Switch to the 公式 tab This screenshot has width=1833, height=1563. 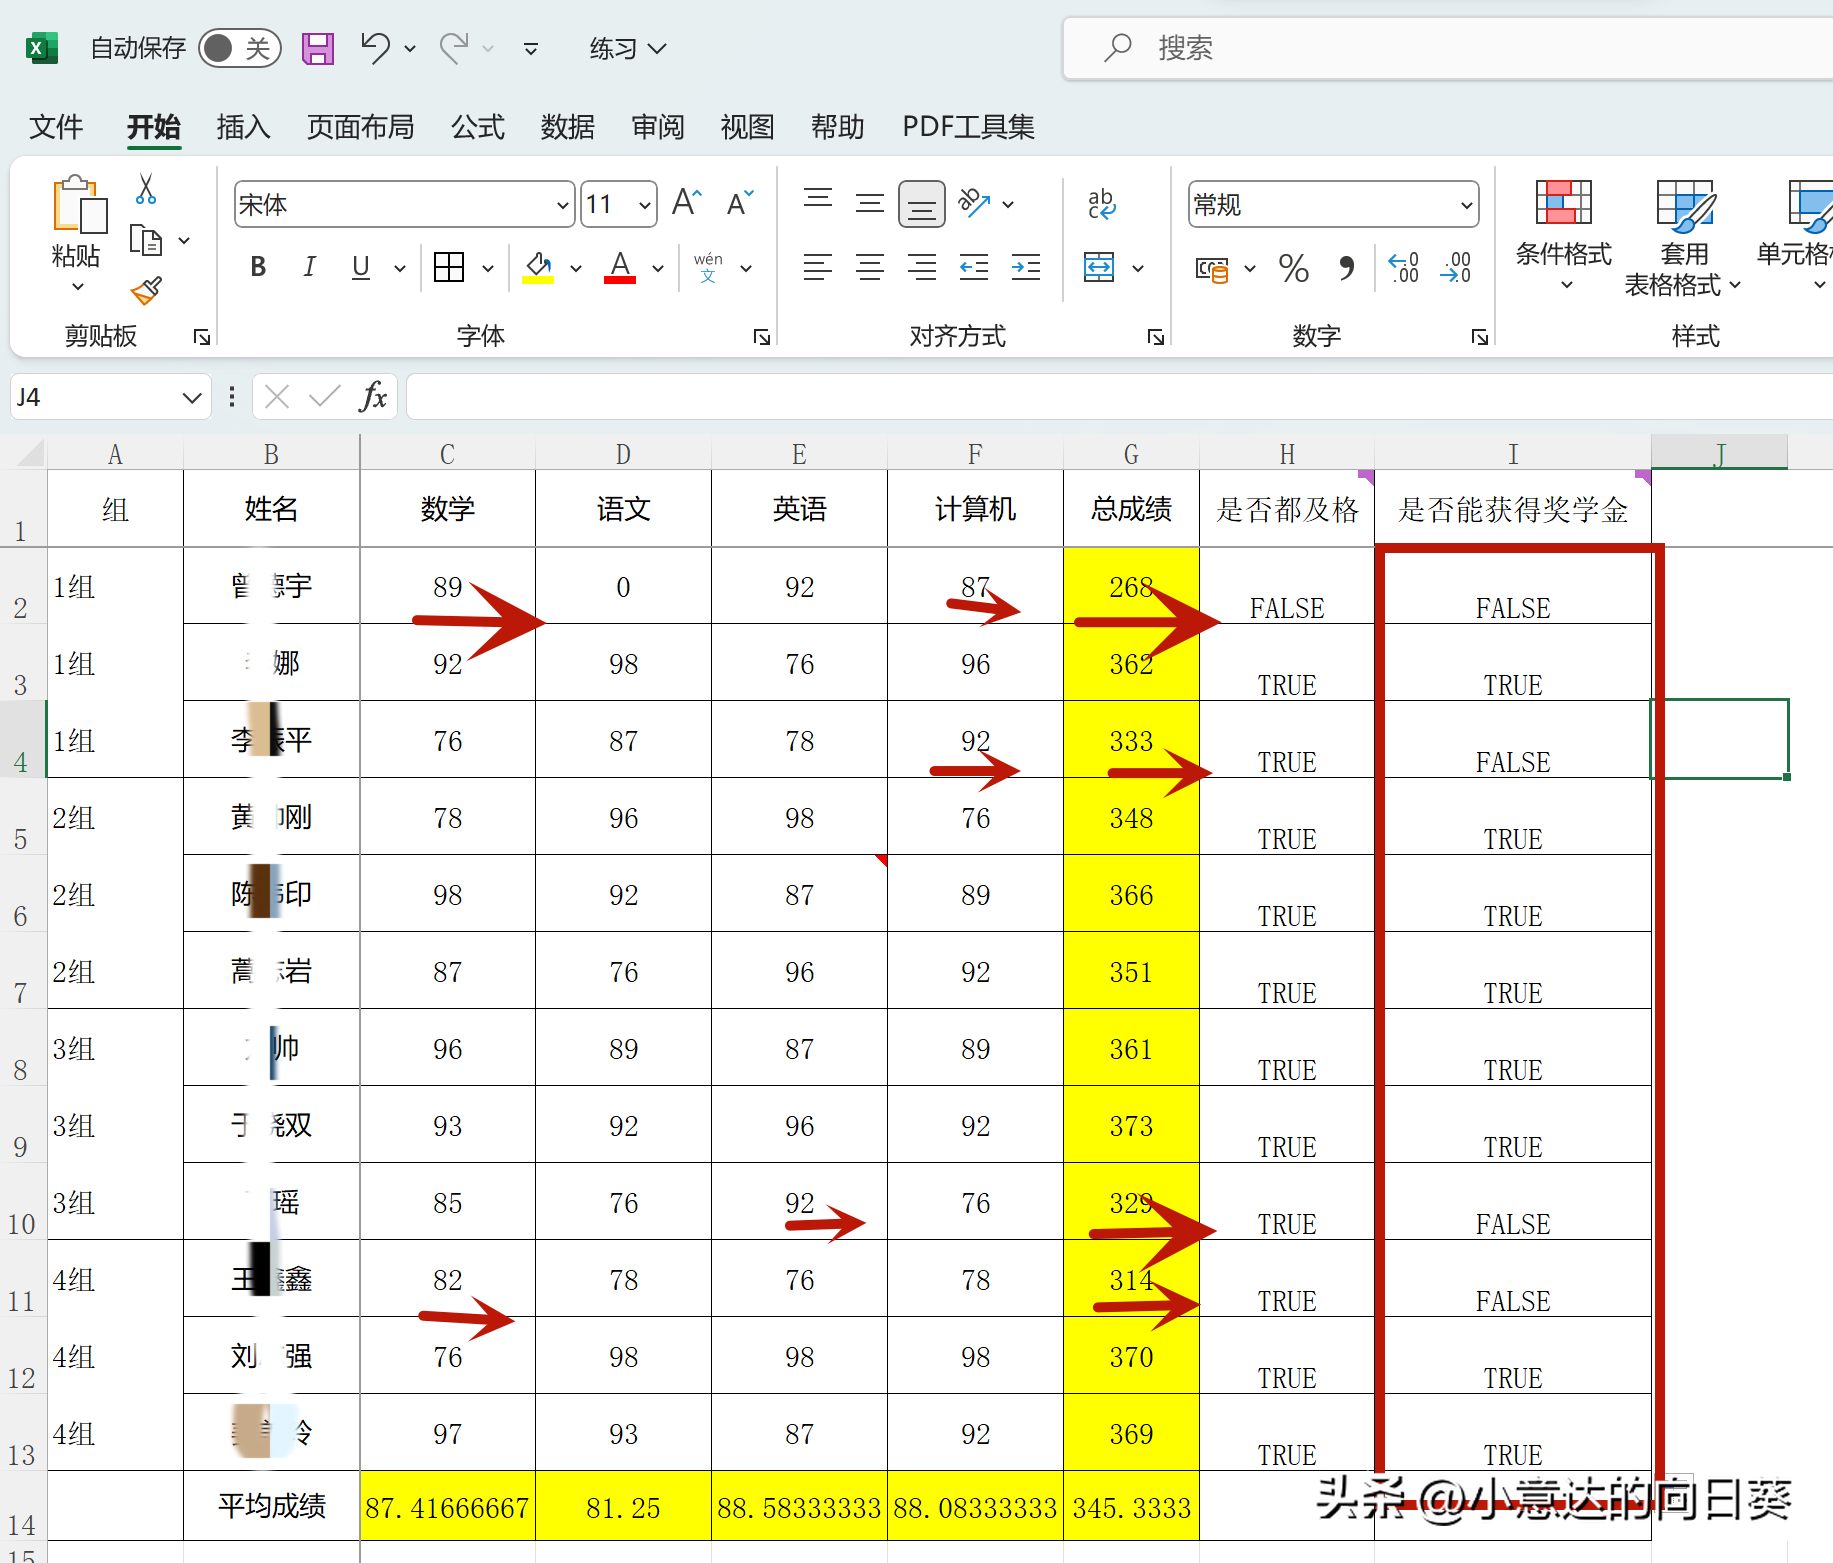(x=478, y=127)
